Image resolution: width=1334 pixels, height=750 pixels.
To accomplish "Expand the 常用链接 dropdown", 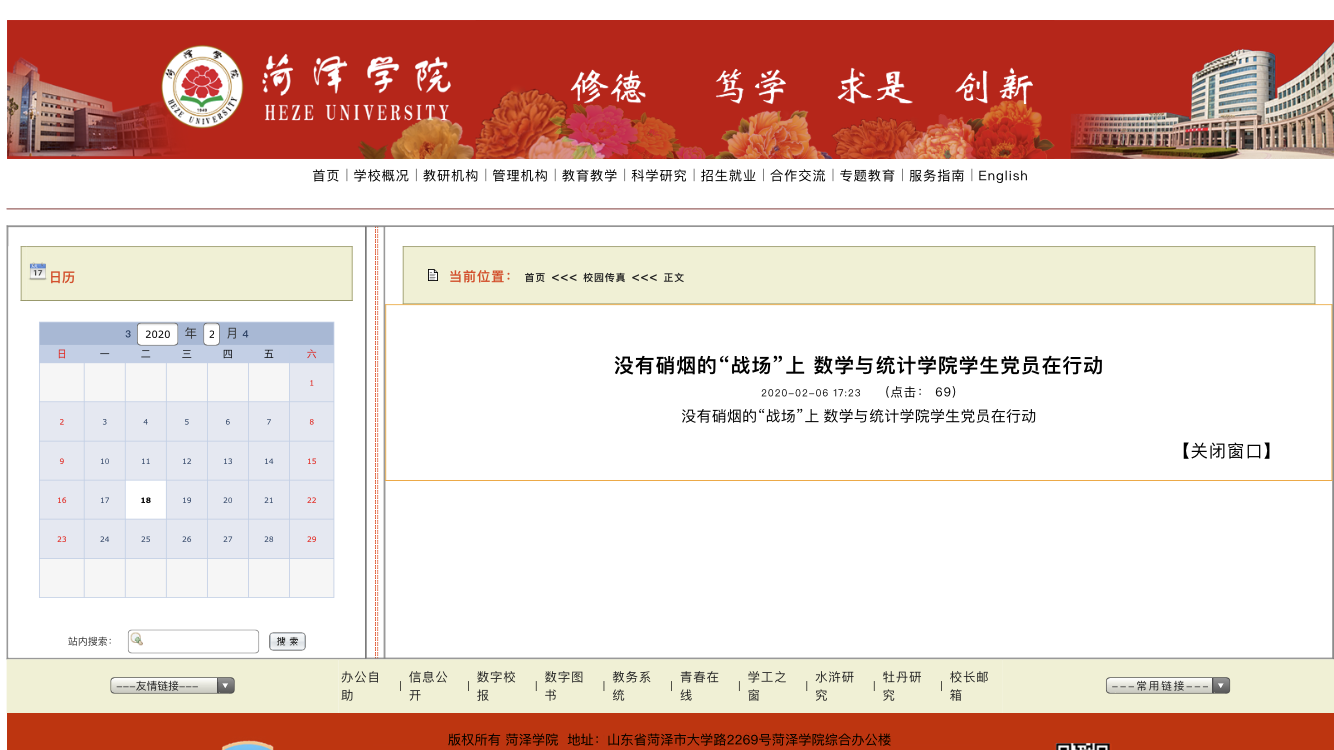I will 1167,686.
